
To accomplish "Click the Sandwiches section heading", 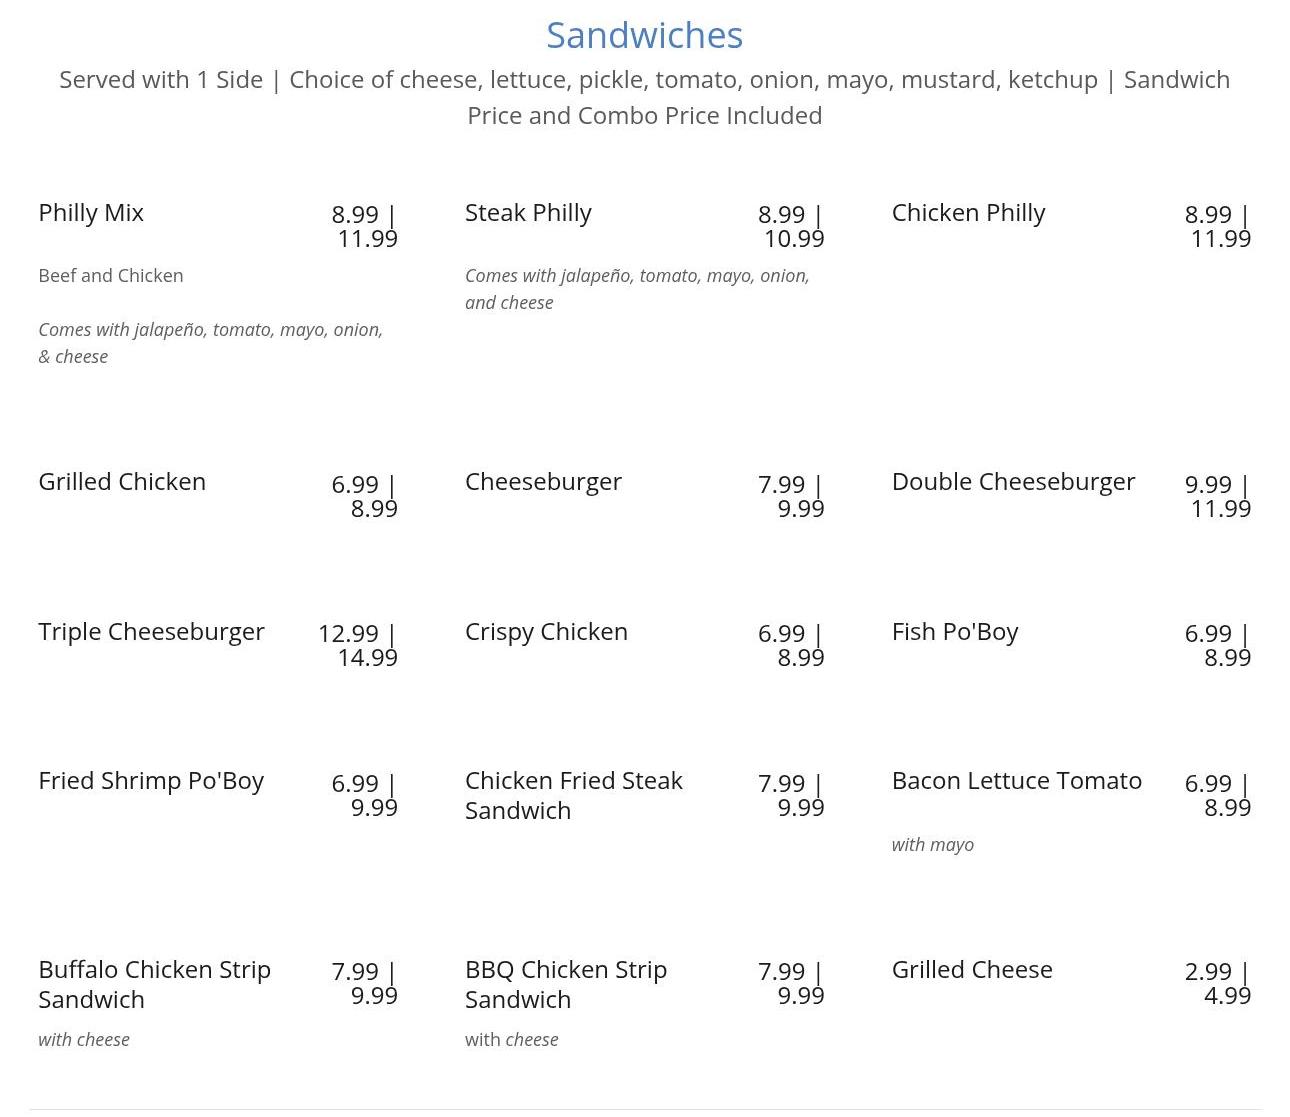I will coord(644,36).
